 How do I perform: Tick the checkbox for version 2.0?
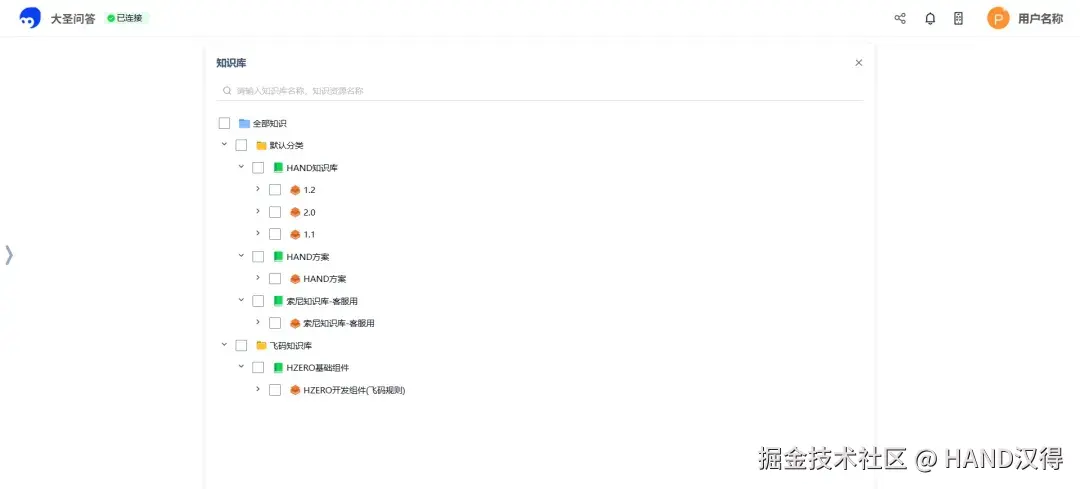(x=275, y=212)
